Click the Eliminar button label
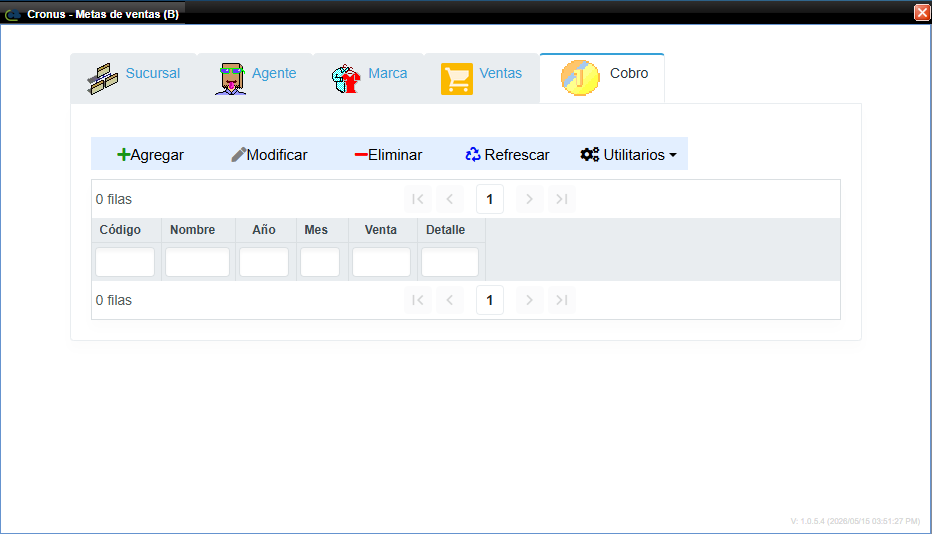Image resolution: width=932 pixels, height=534 pixels. click(x=395, y=155)
